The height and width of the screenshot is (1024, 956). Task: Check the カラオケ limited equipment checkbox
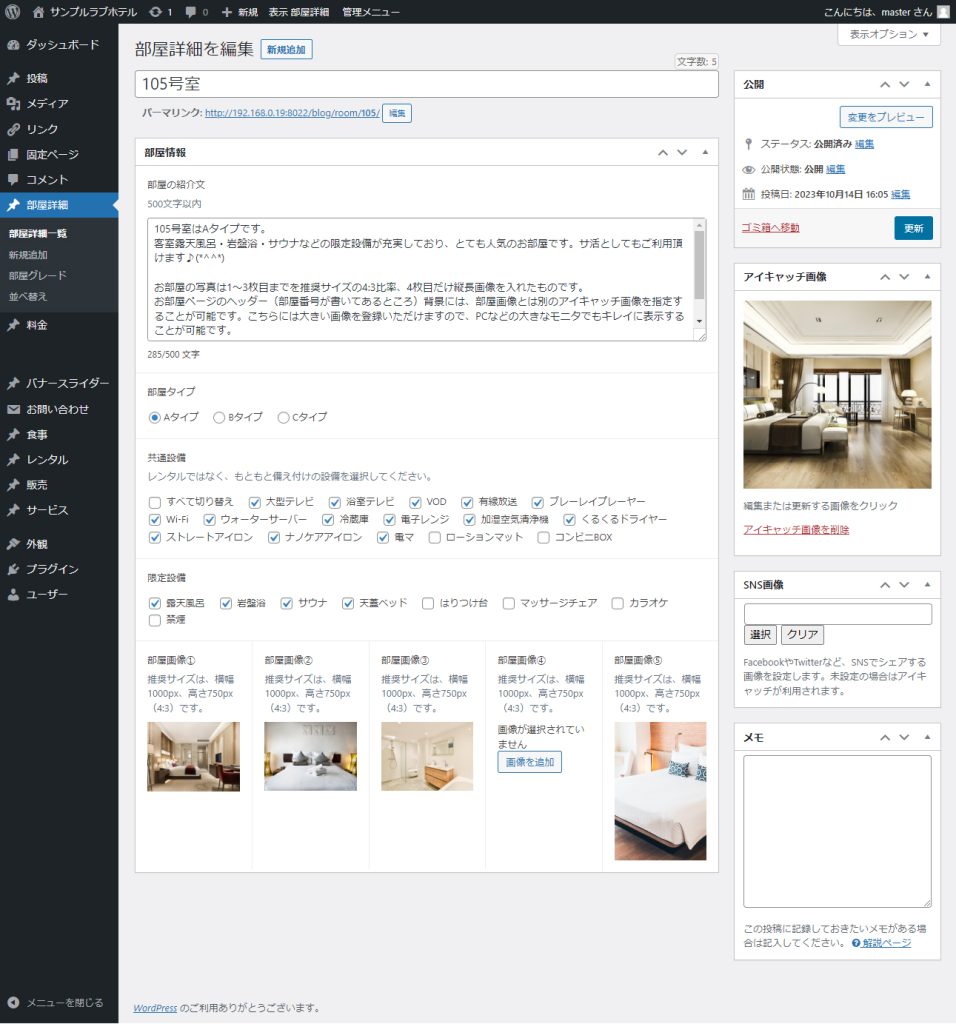point(617,603)
